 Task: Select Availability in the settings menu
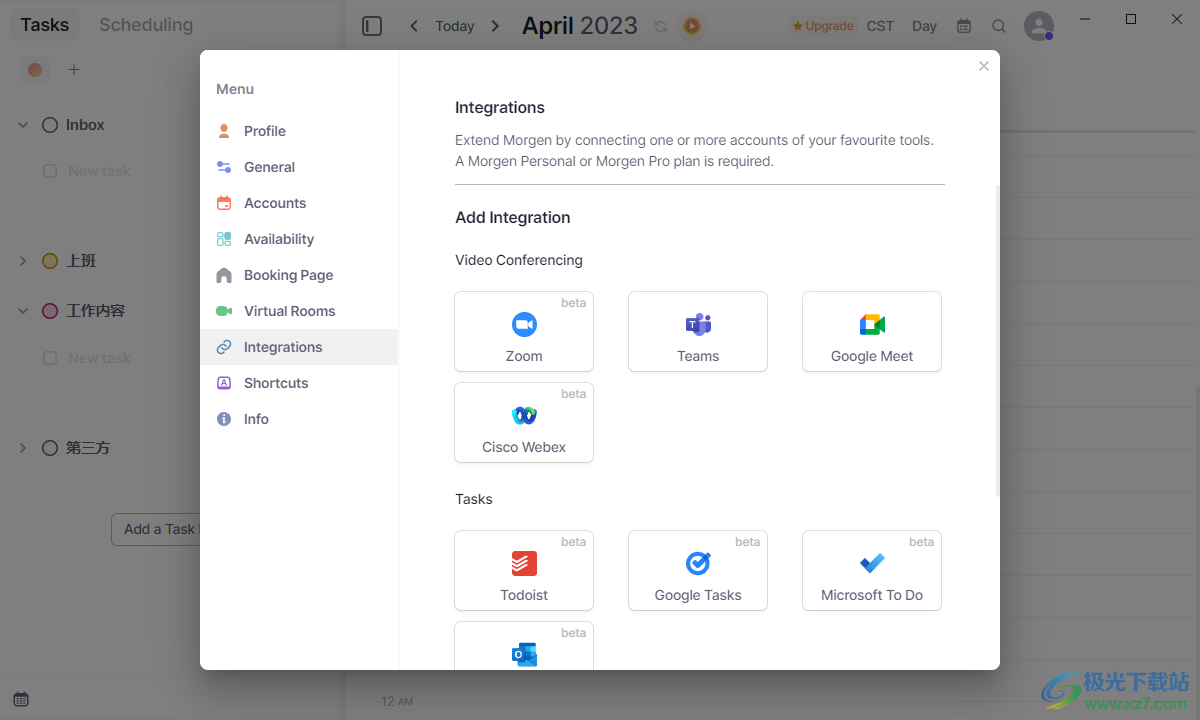coord(299,239)
